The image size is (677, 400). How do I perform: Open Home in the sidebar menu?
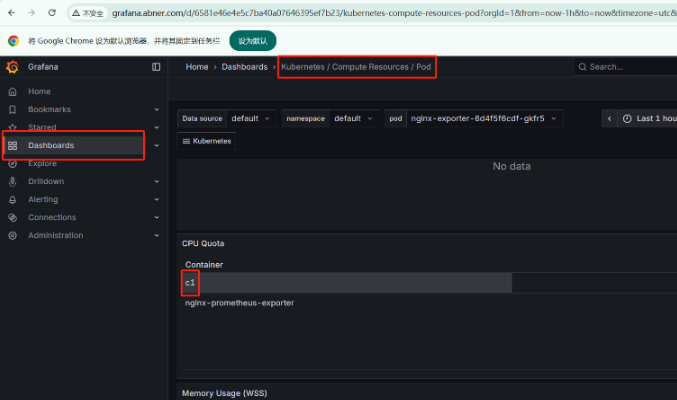pyautogui.click(x=39, y=92)
